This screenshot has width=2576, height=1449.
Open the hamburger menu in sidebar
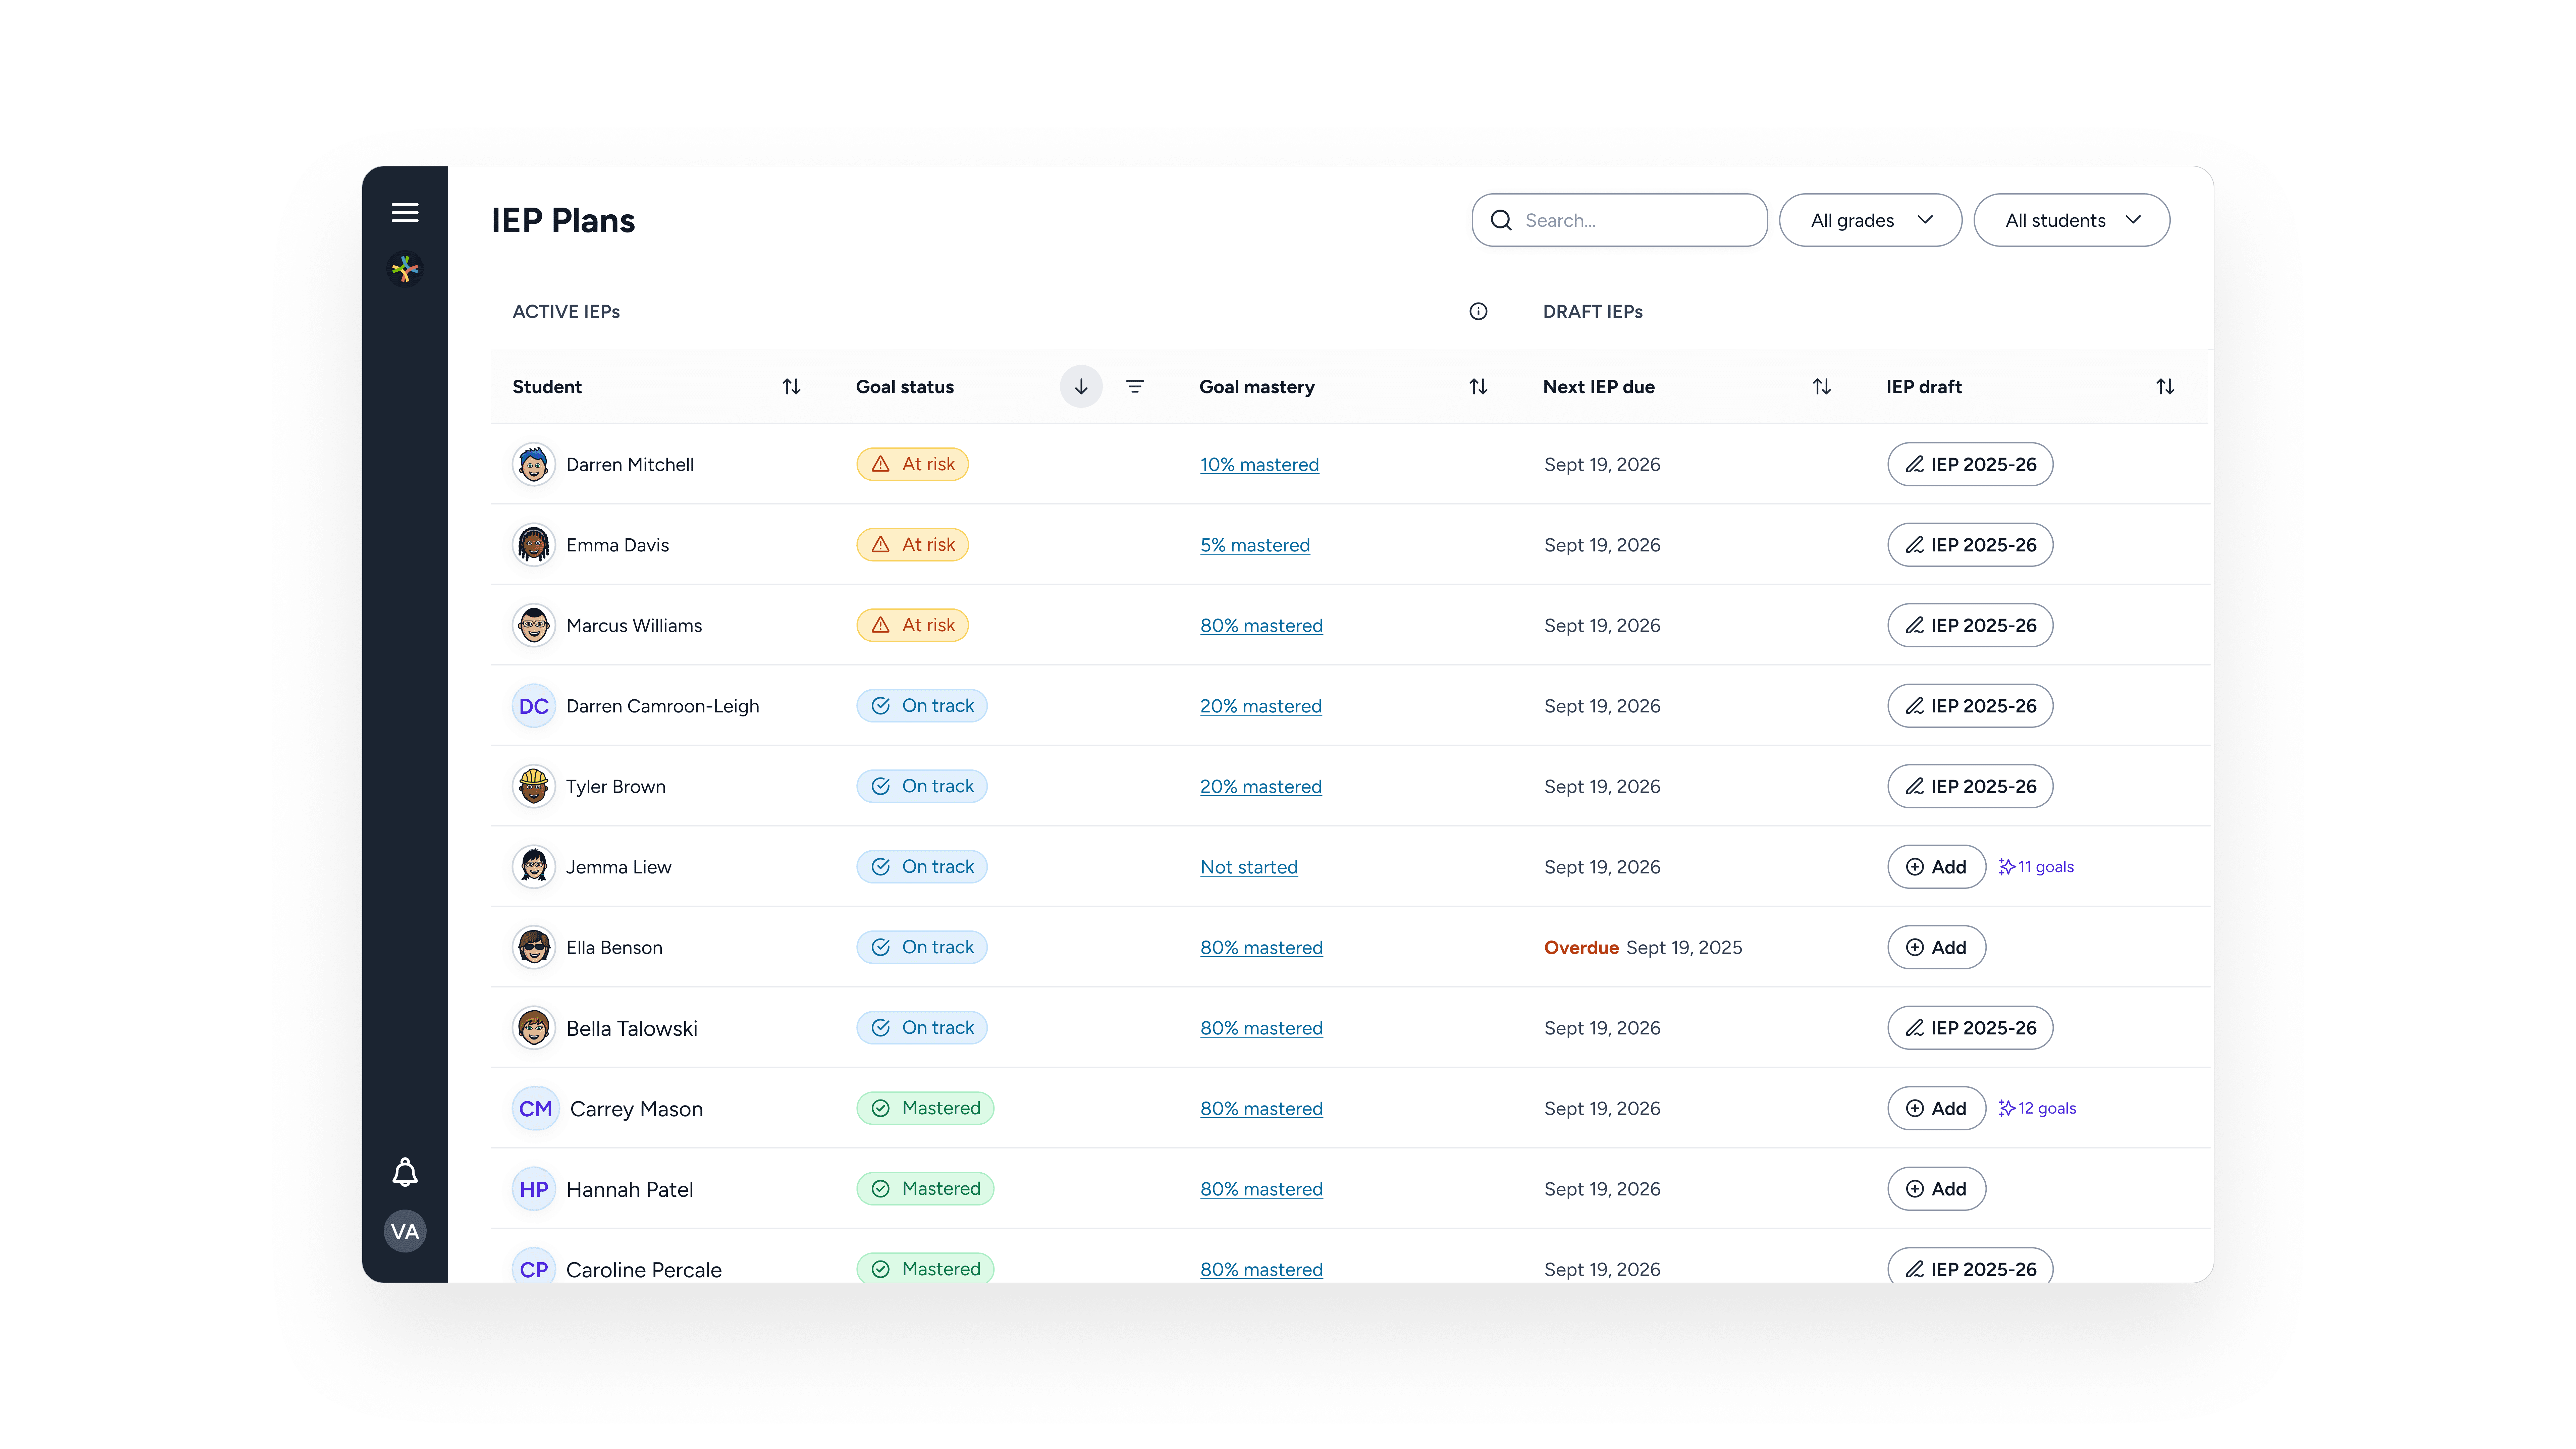pyautogui.click(x=405, y=212)
